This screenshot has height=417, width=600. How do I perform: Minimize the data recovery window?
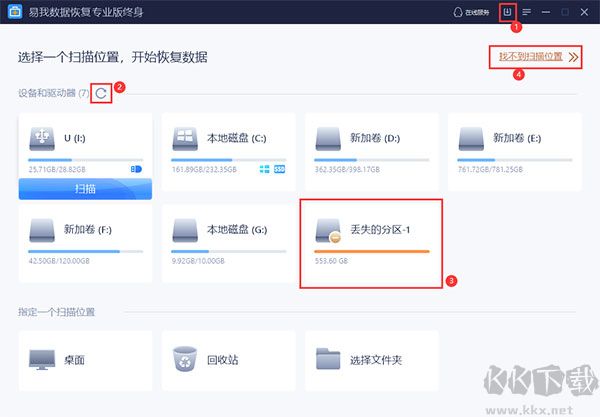tap(546, 12)
